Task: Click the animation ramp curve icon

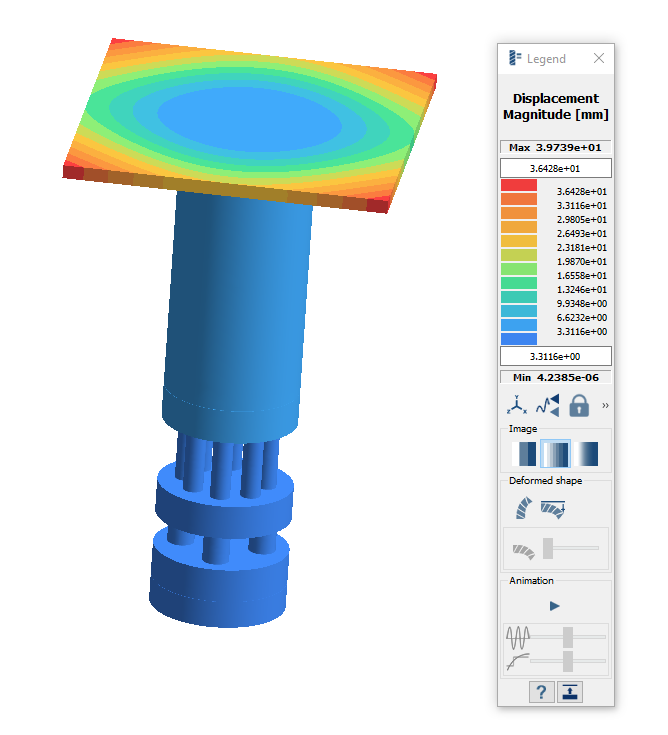Action: point(518,662)
